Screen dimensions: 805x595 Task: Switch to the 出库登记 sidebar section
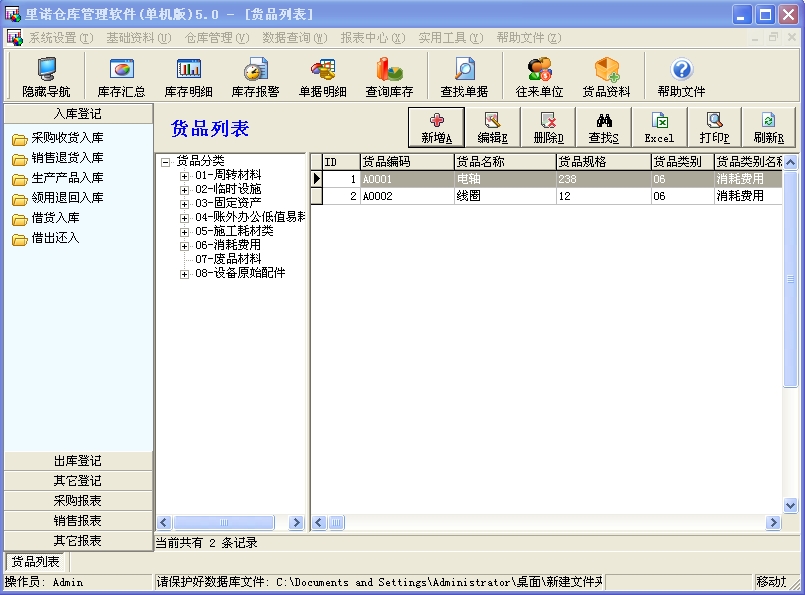(77, 461)
